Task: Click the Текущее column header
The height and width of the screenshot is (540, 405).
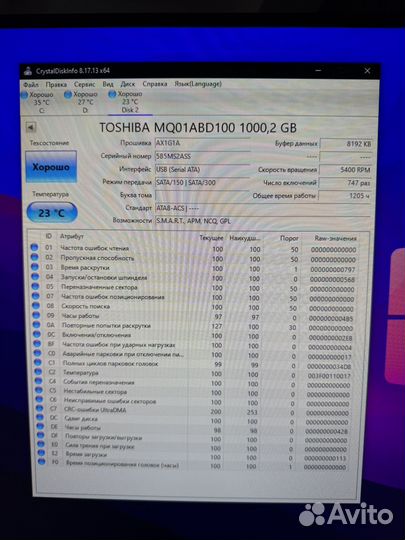Action: click(x=211, y=238)
